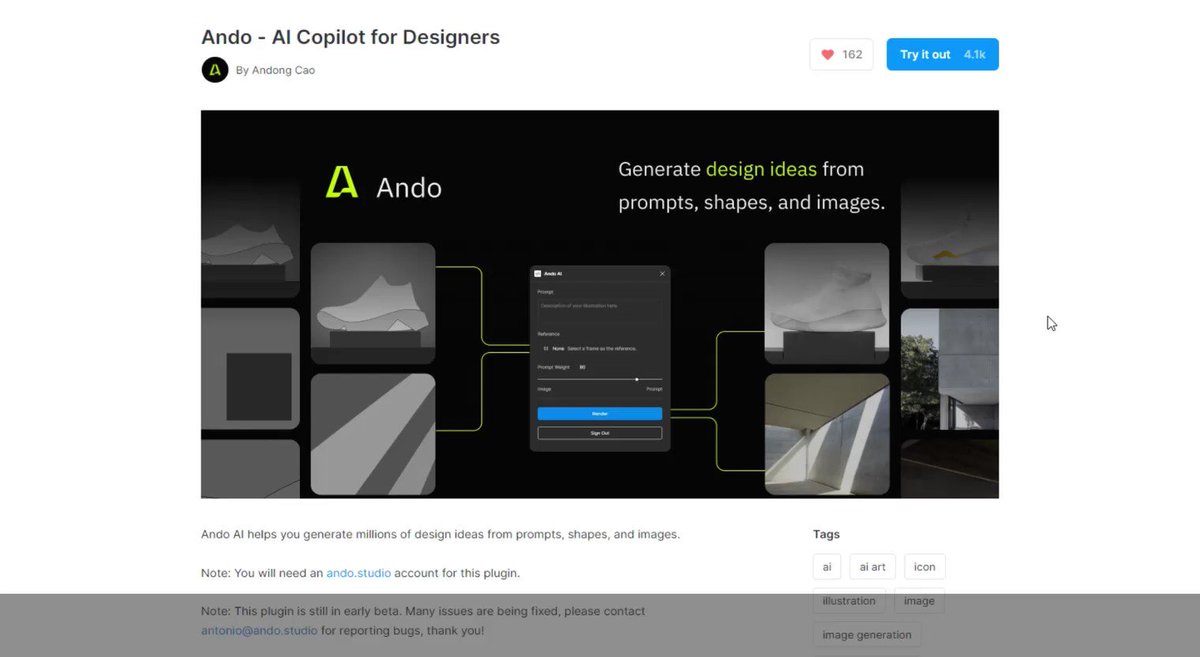This screenshot has height=657, width=1200.
Task: Select the 'ai art' tag
Action: pos(872,567)
